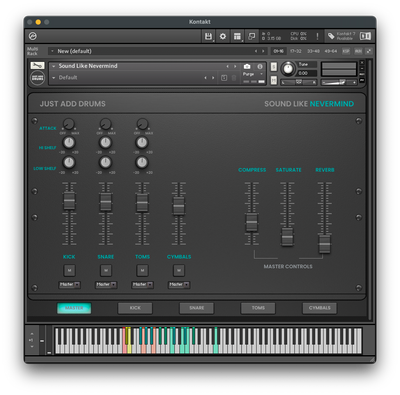400x395 pixels.
Task: Go to next multi arrow
Action: (x=263, y=51)
